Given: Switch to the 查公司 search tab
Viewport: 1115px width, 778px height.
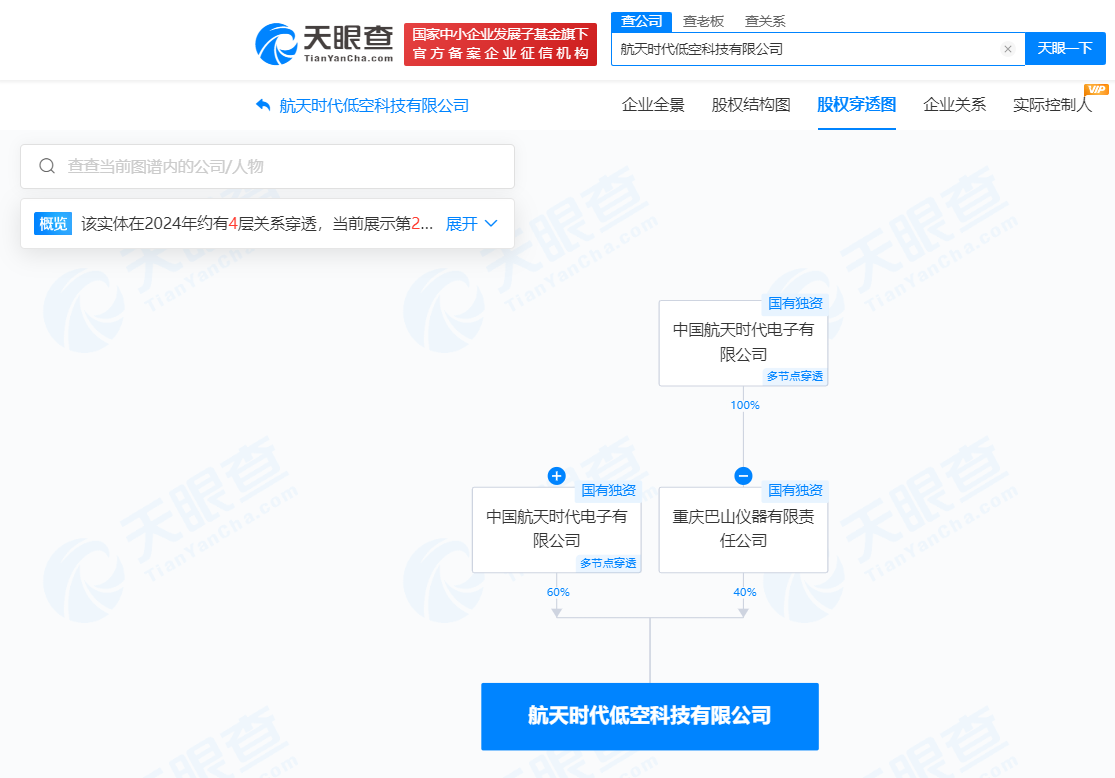Looking at the screenshot, I should [x=641, y=21].
